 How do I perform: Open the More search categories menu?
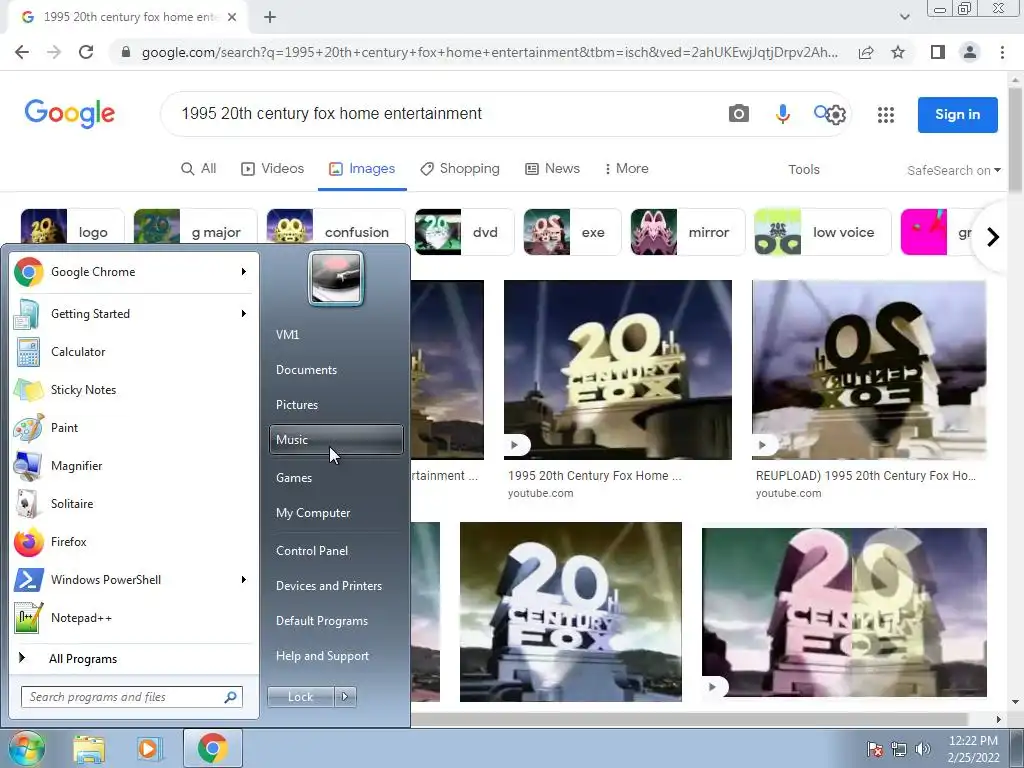click(626, 168)
